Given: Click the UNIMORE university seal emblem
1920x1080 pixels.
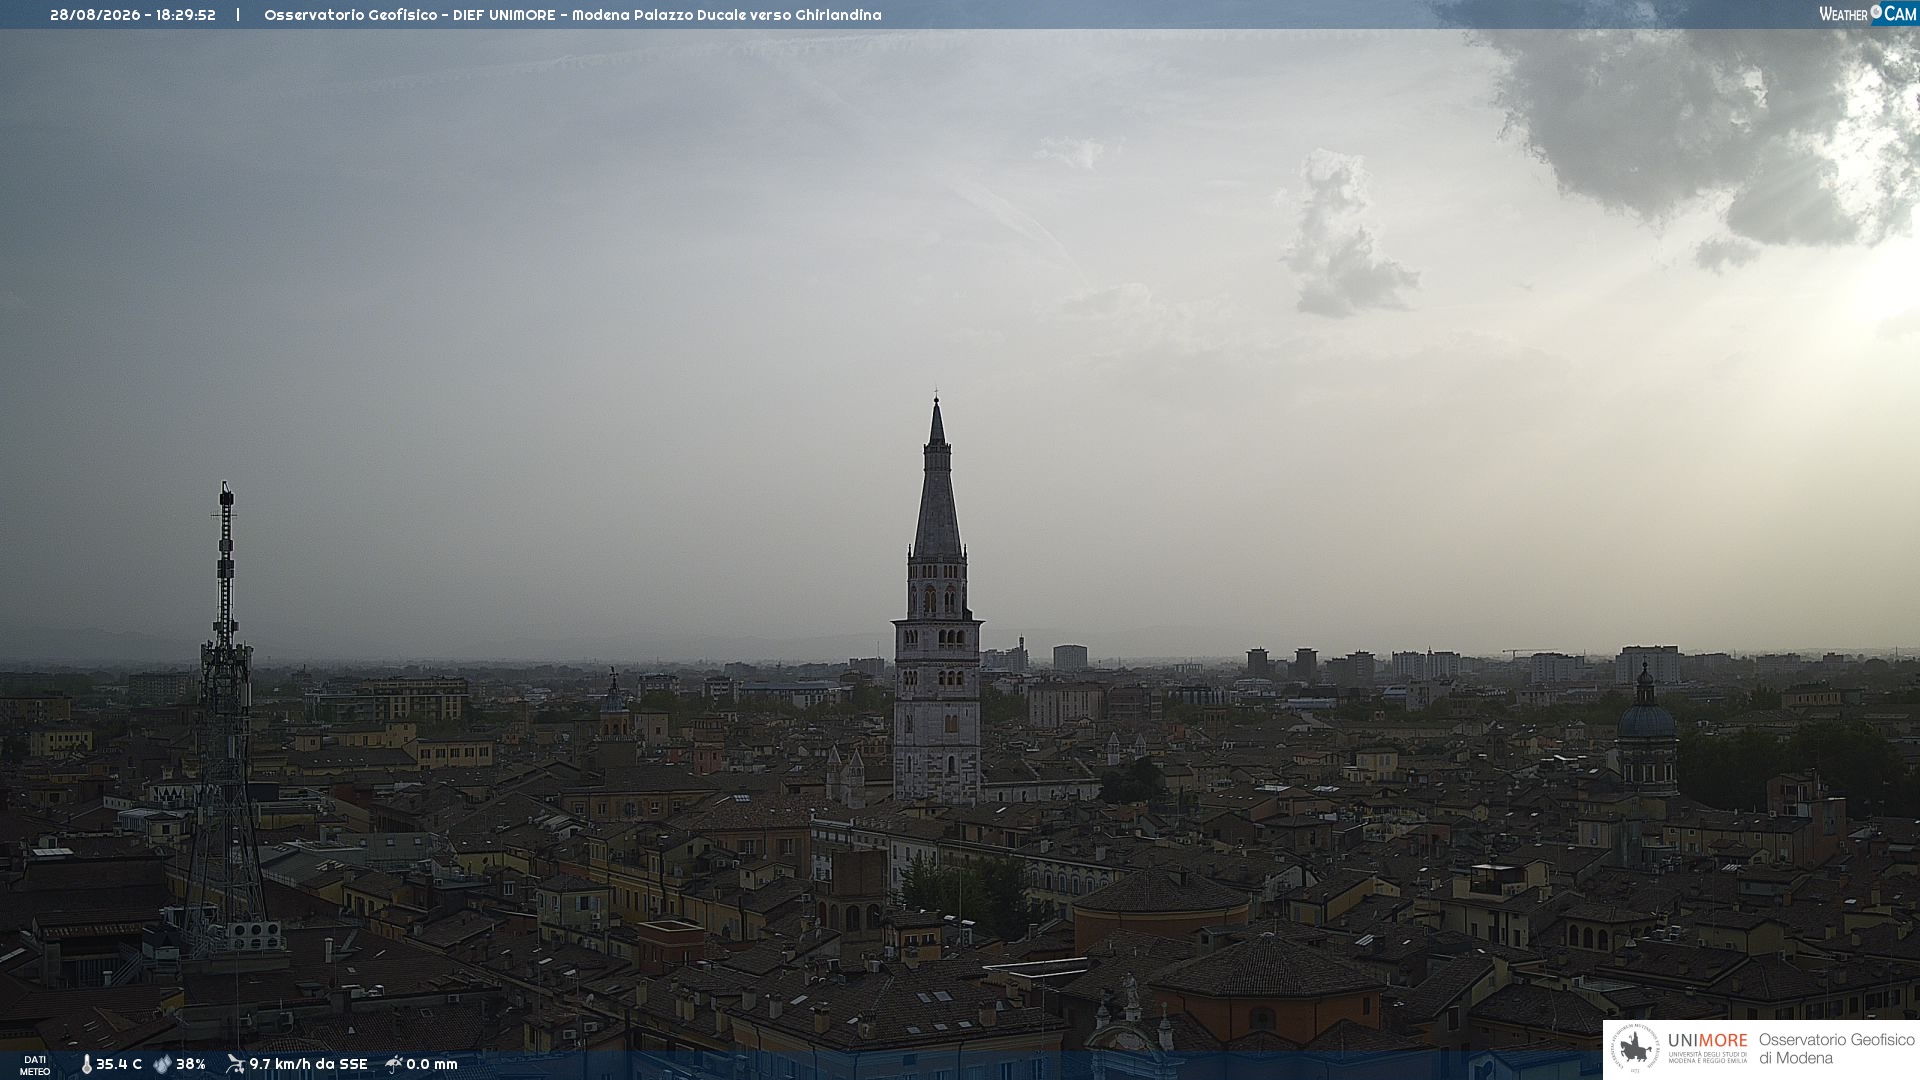Looking at the screenshot, I should [x=1635, y=1049].
